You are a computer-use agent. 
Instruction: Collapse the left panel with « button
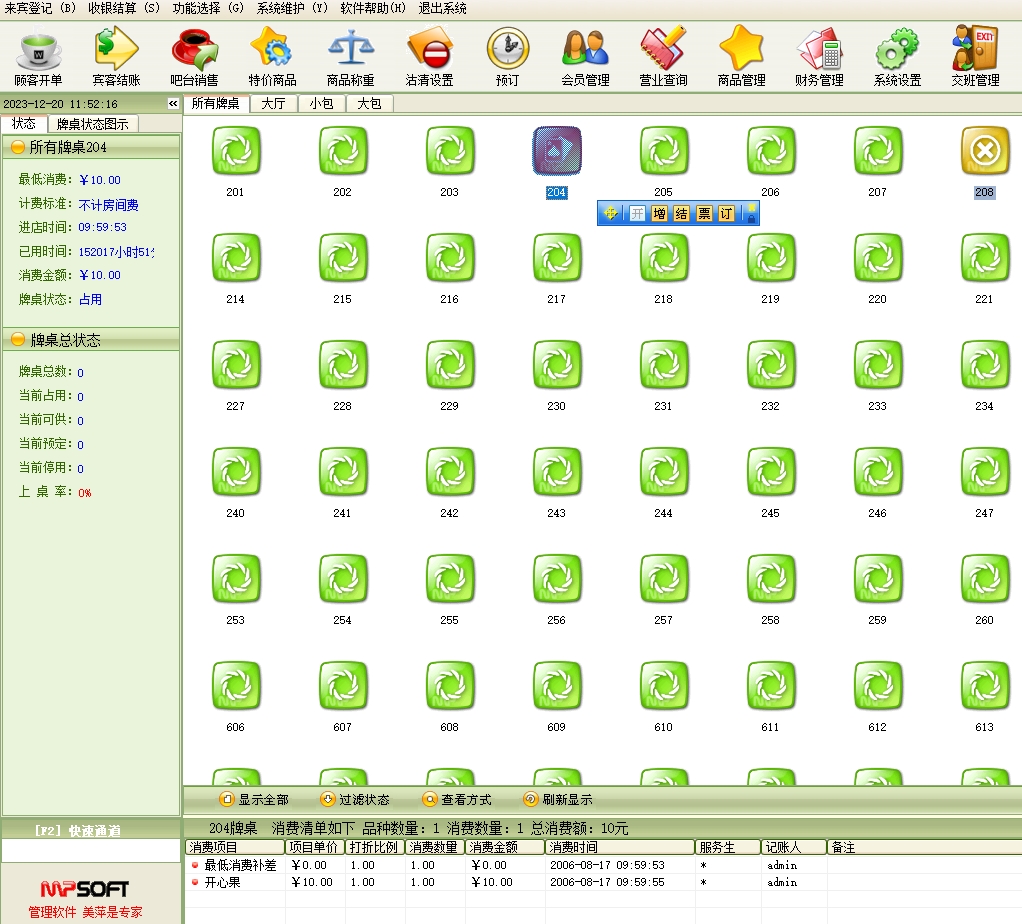[x=172, y=104]
